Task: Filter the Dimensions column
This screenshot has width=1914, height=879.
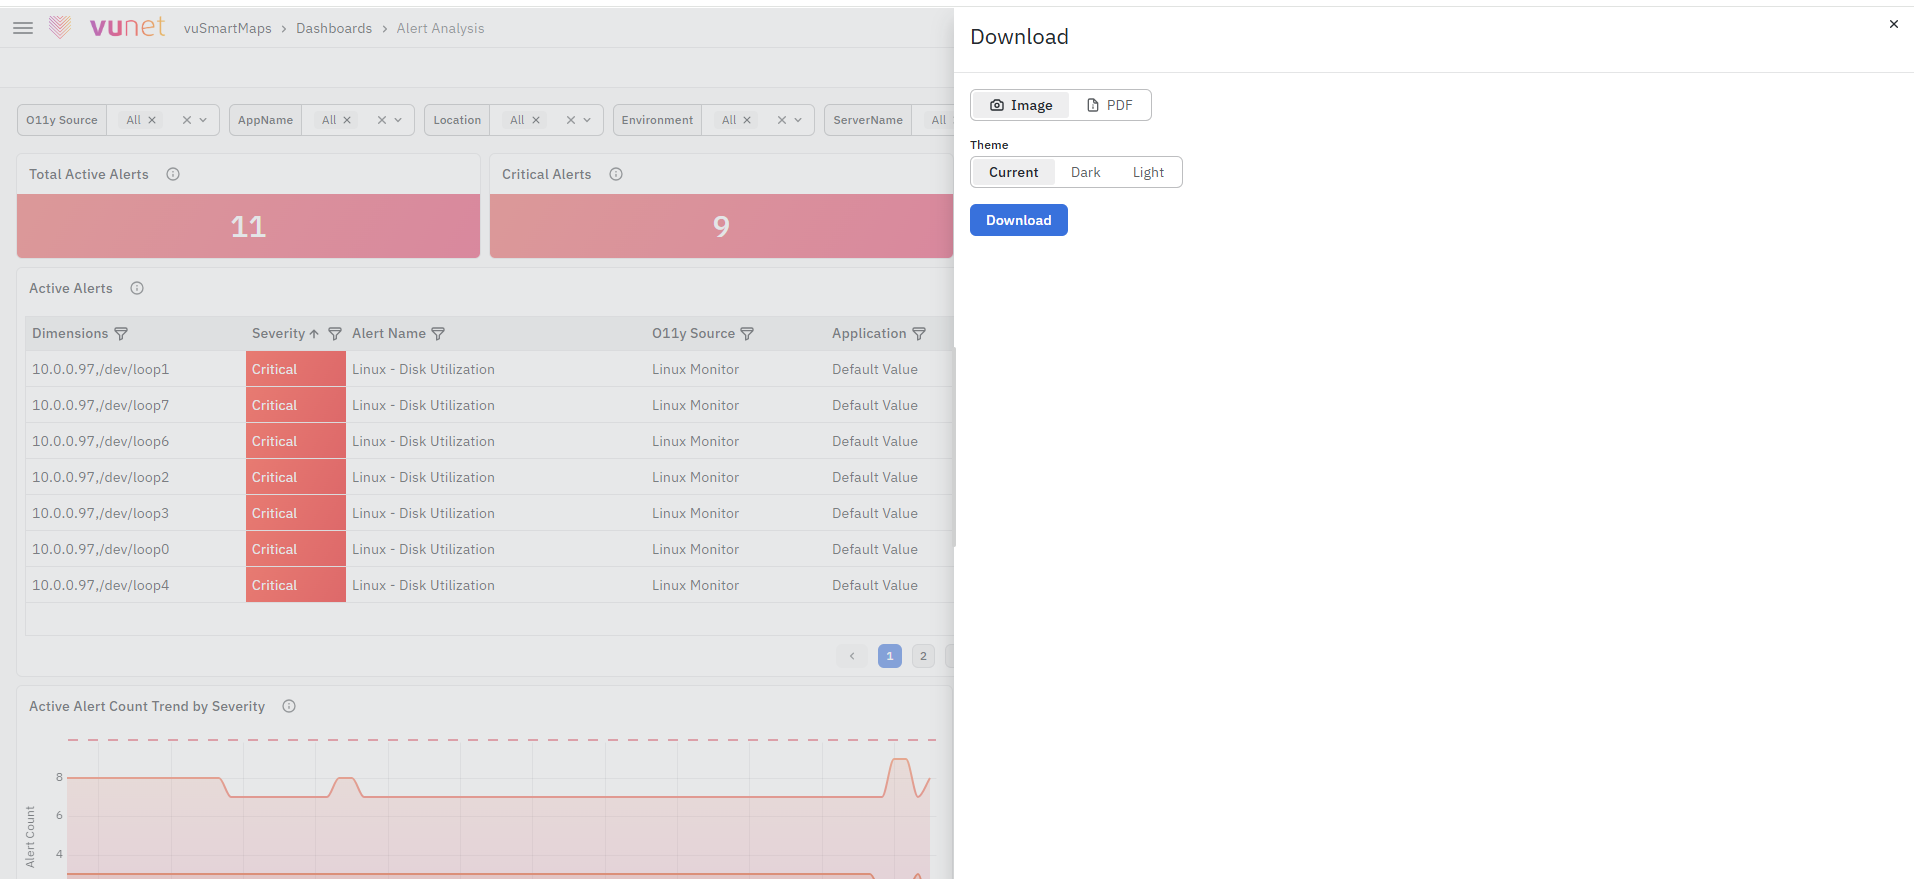Action: click(x=121, y=334)
